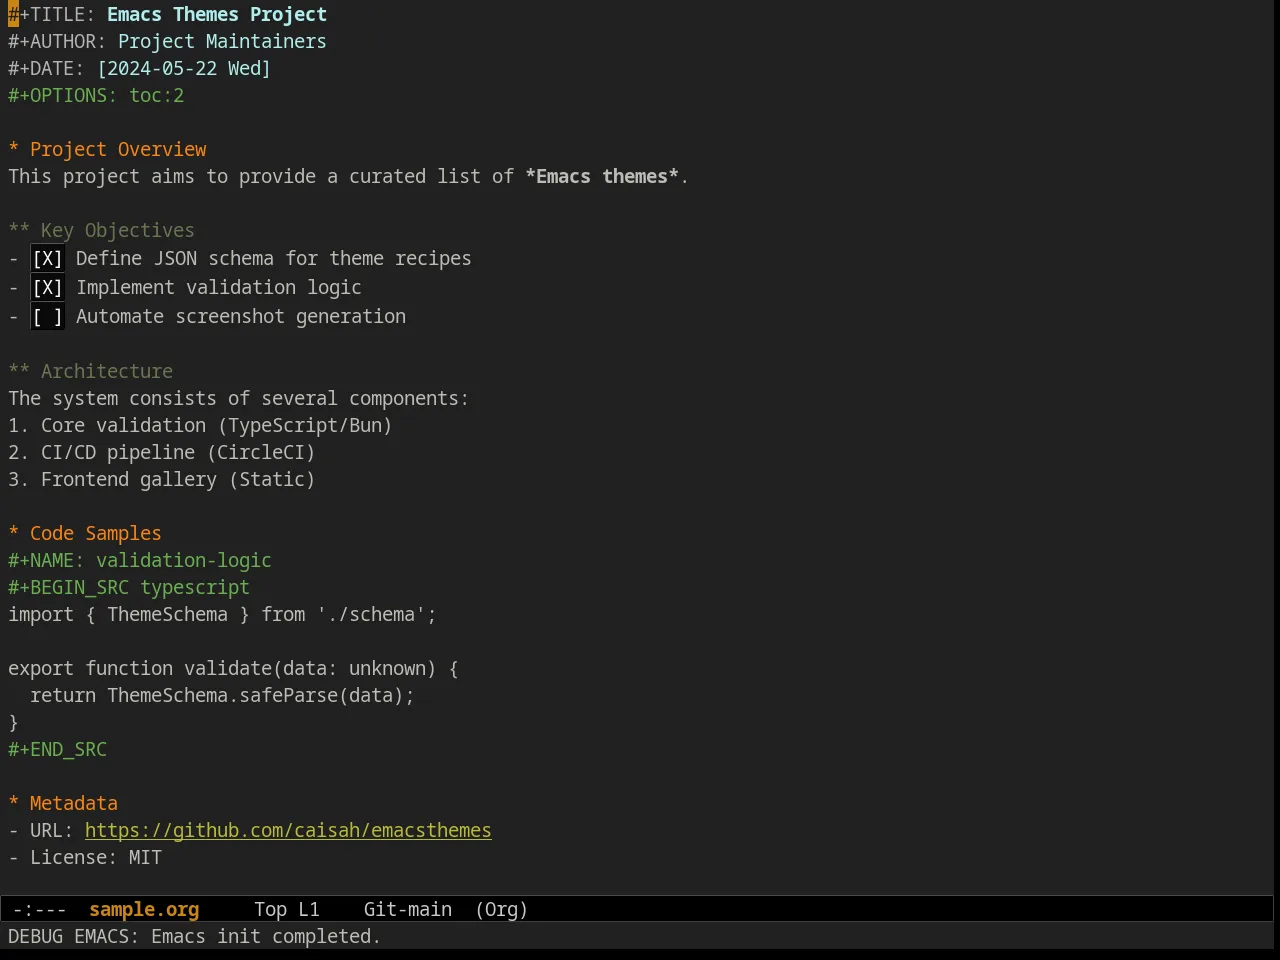Collapse the 'Metadata' heading star
1280x960 pixels.
click(x=14, y=803)
